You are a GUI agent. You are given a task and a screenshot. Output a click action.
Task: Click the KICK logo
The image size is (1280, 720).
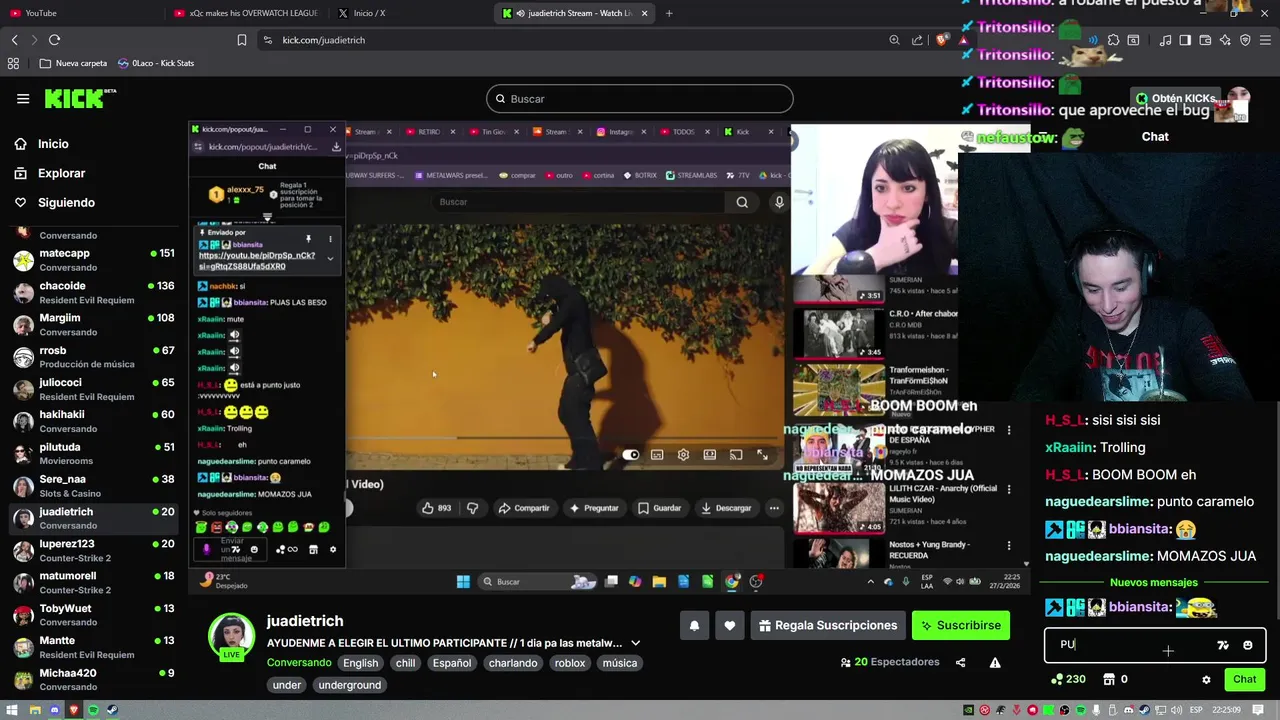coord(80,98)
